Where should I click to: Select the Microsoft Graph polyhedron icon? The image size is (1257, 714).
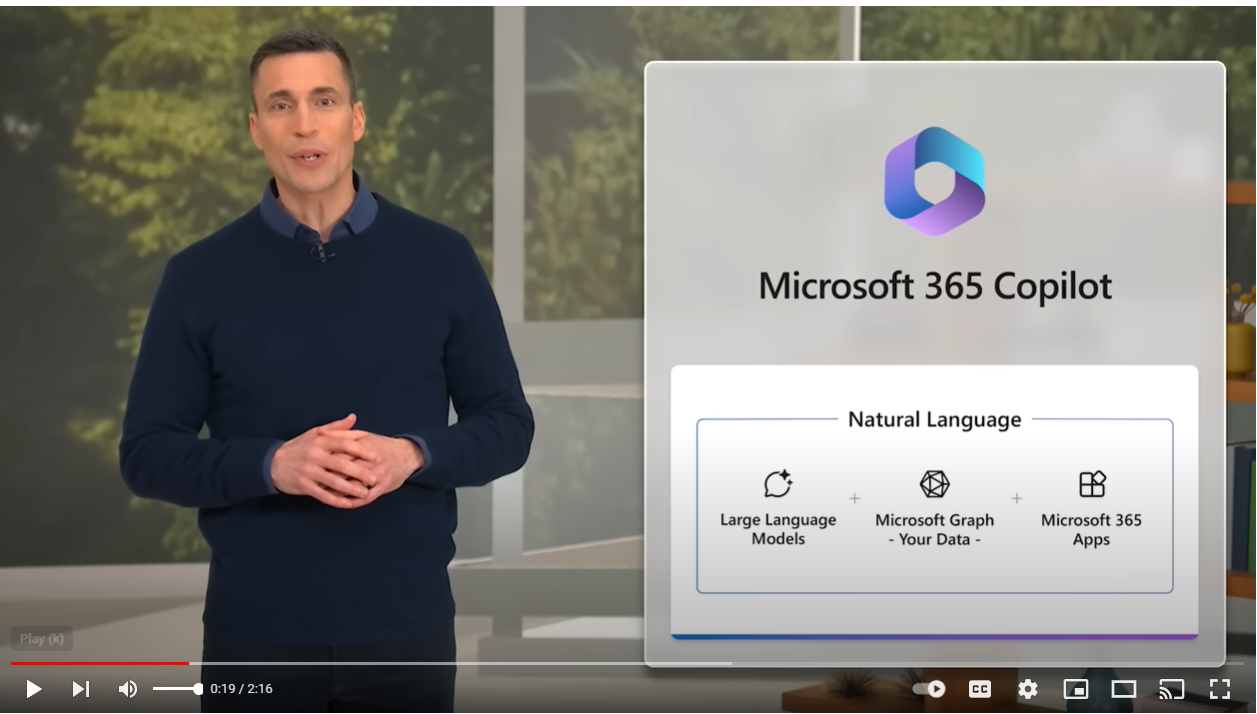coord(934,484)
